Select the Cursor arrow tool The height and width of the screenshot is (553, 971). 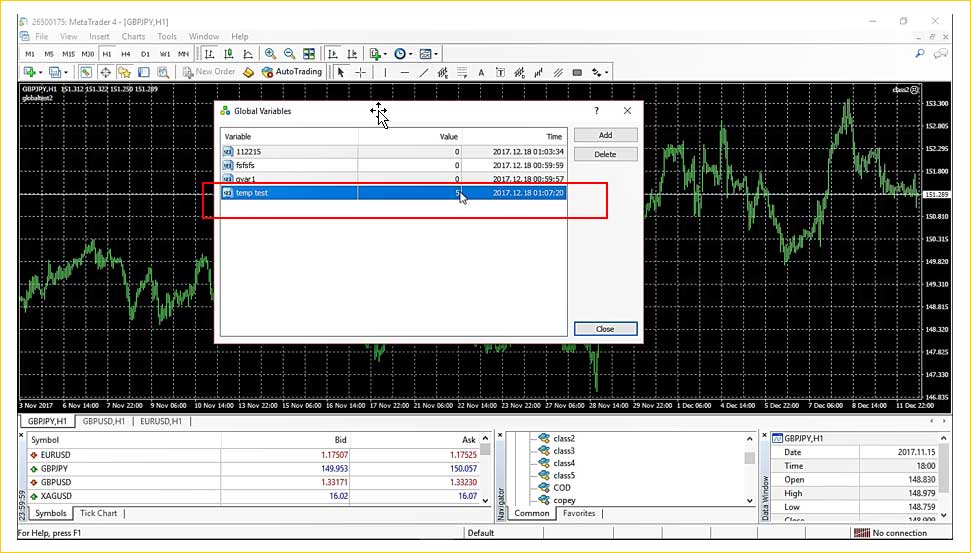(x=341, y=72)
